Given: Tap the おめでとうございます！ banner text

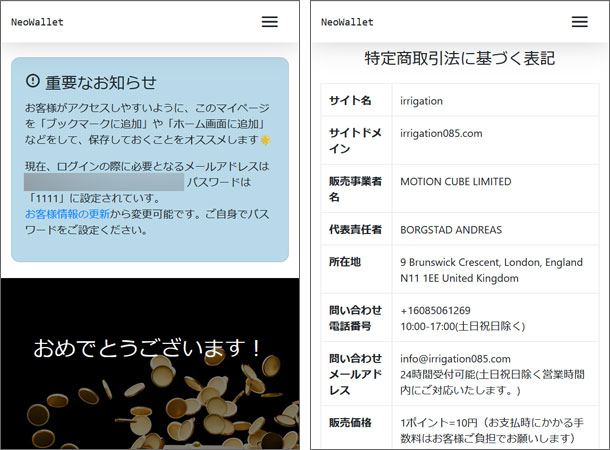Looking at the screenshot, I should [149, 348].
